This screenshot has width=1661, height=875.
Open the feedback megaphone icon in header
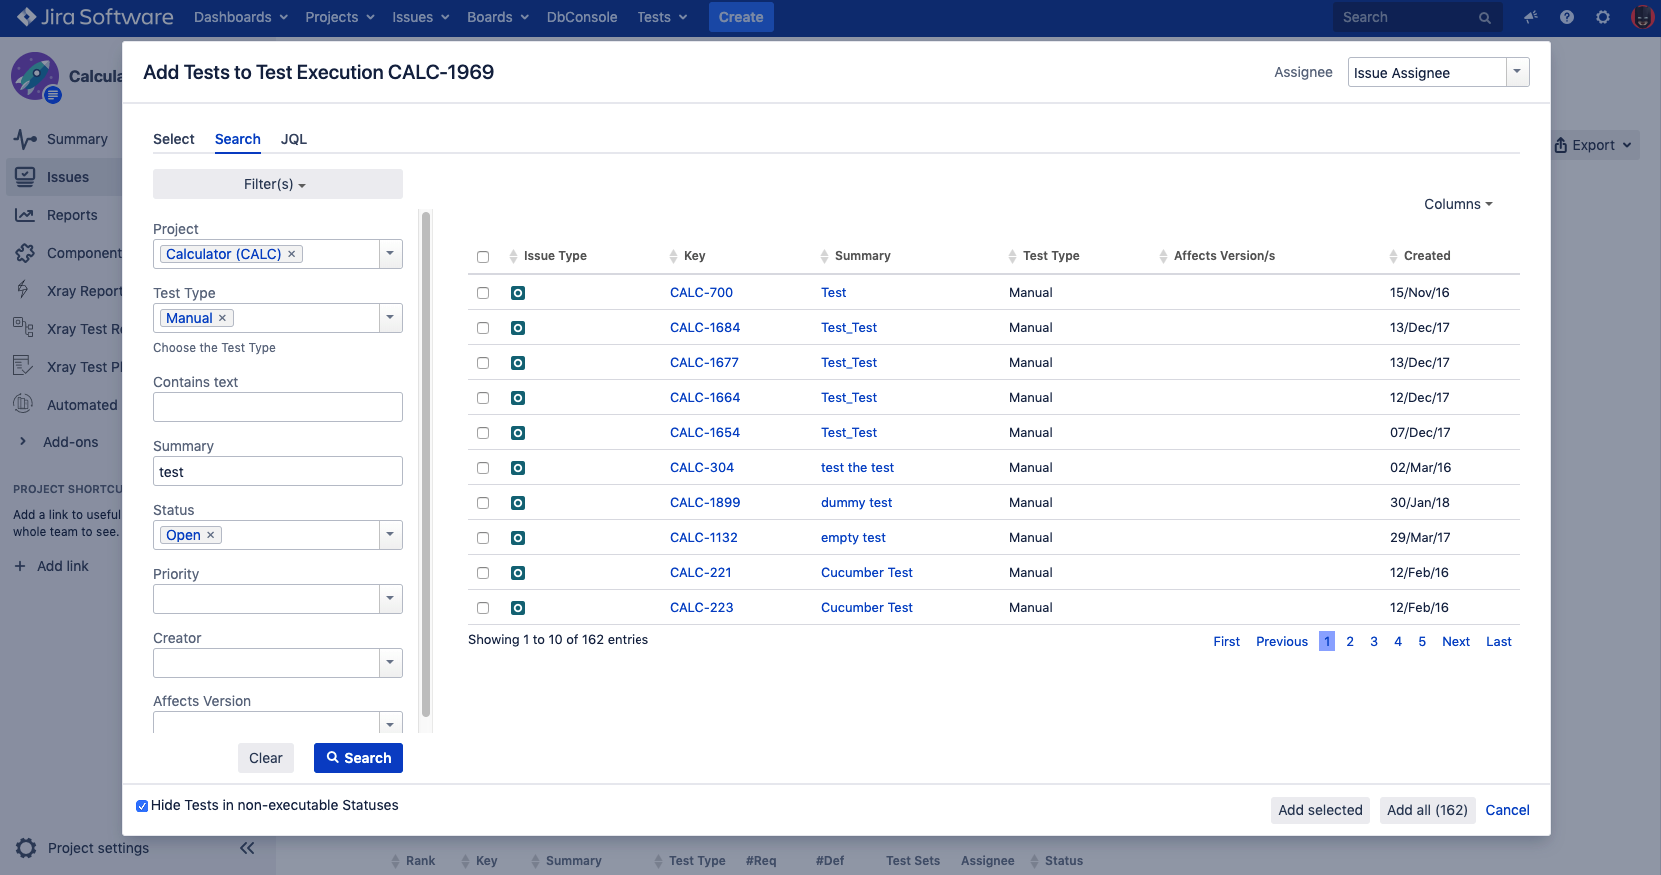coord(1530,17)
